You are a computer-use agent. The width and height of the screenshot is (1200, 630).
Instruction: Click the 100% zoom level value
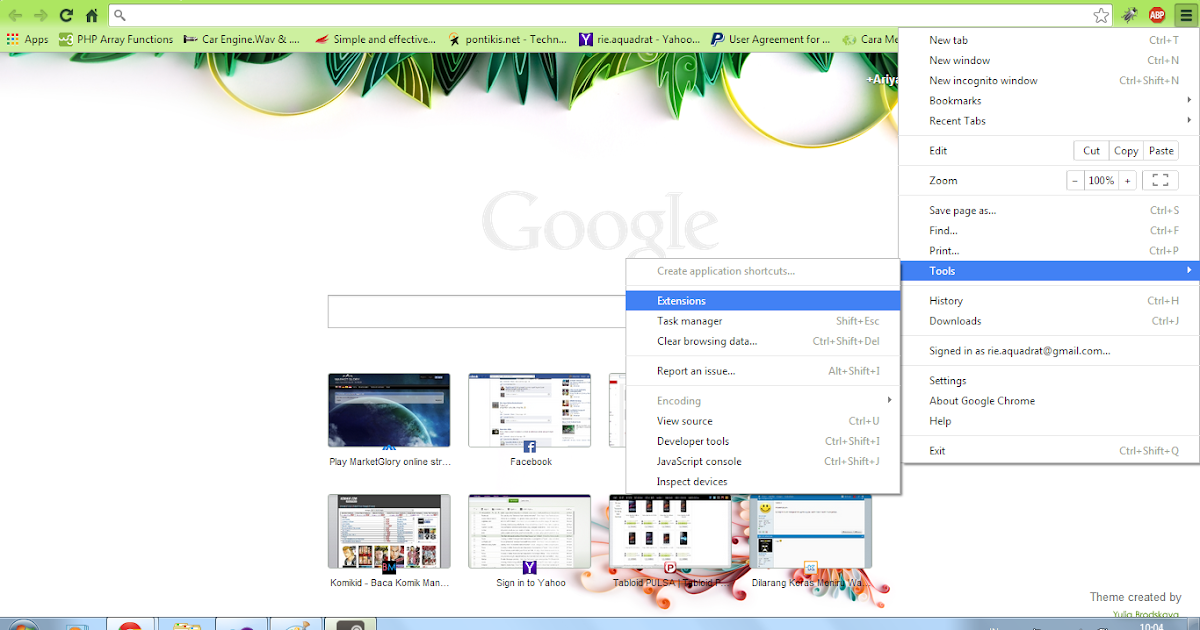(1101, 181)
